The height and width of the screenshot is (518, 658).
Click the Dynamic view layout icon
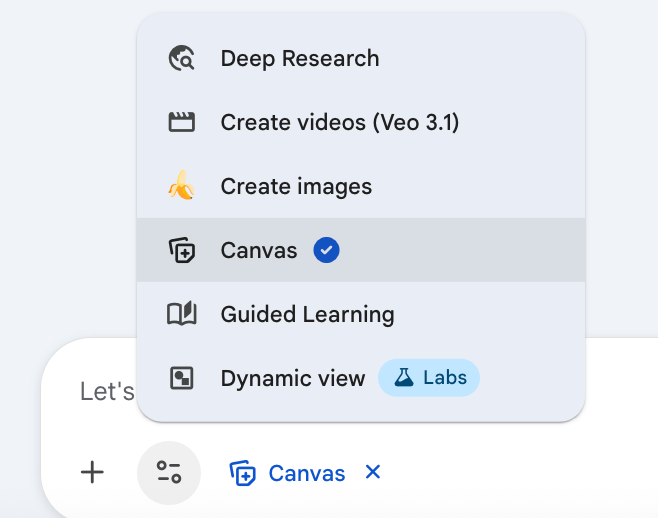coord(181,379)
